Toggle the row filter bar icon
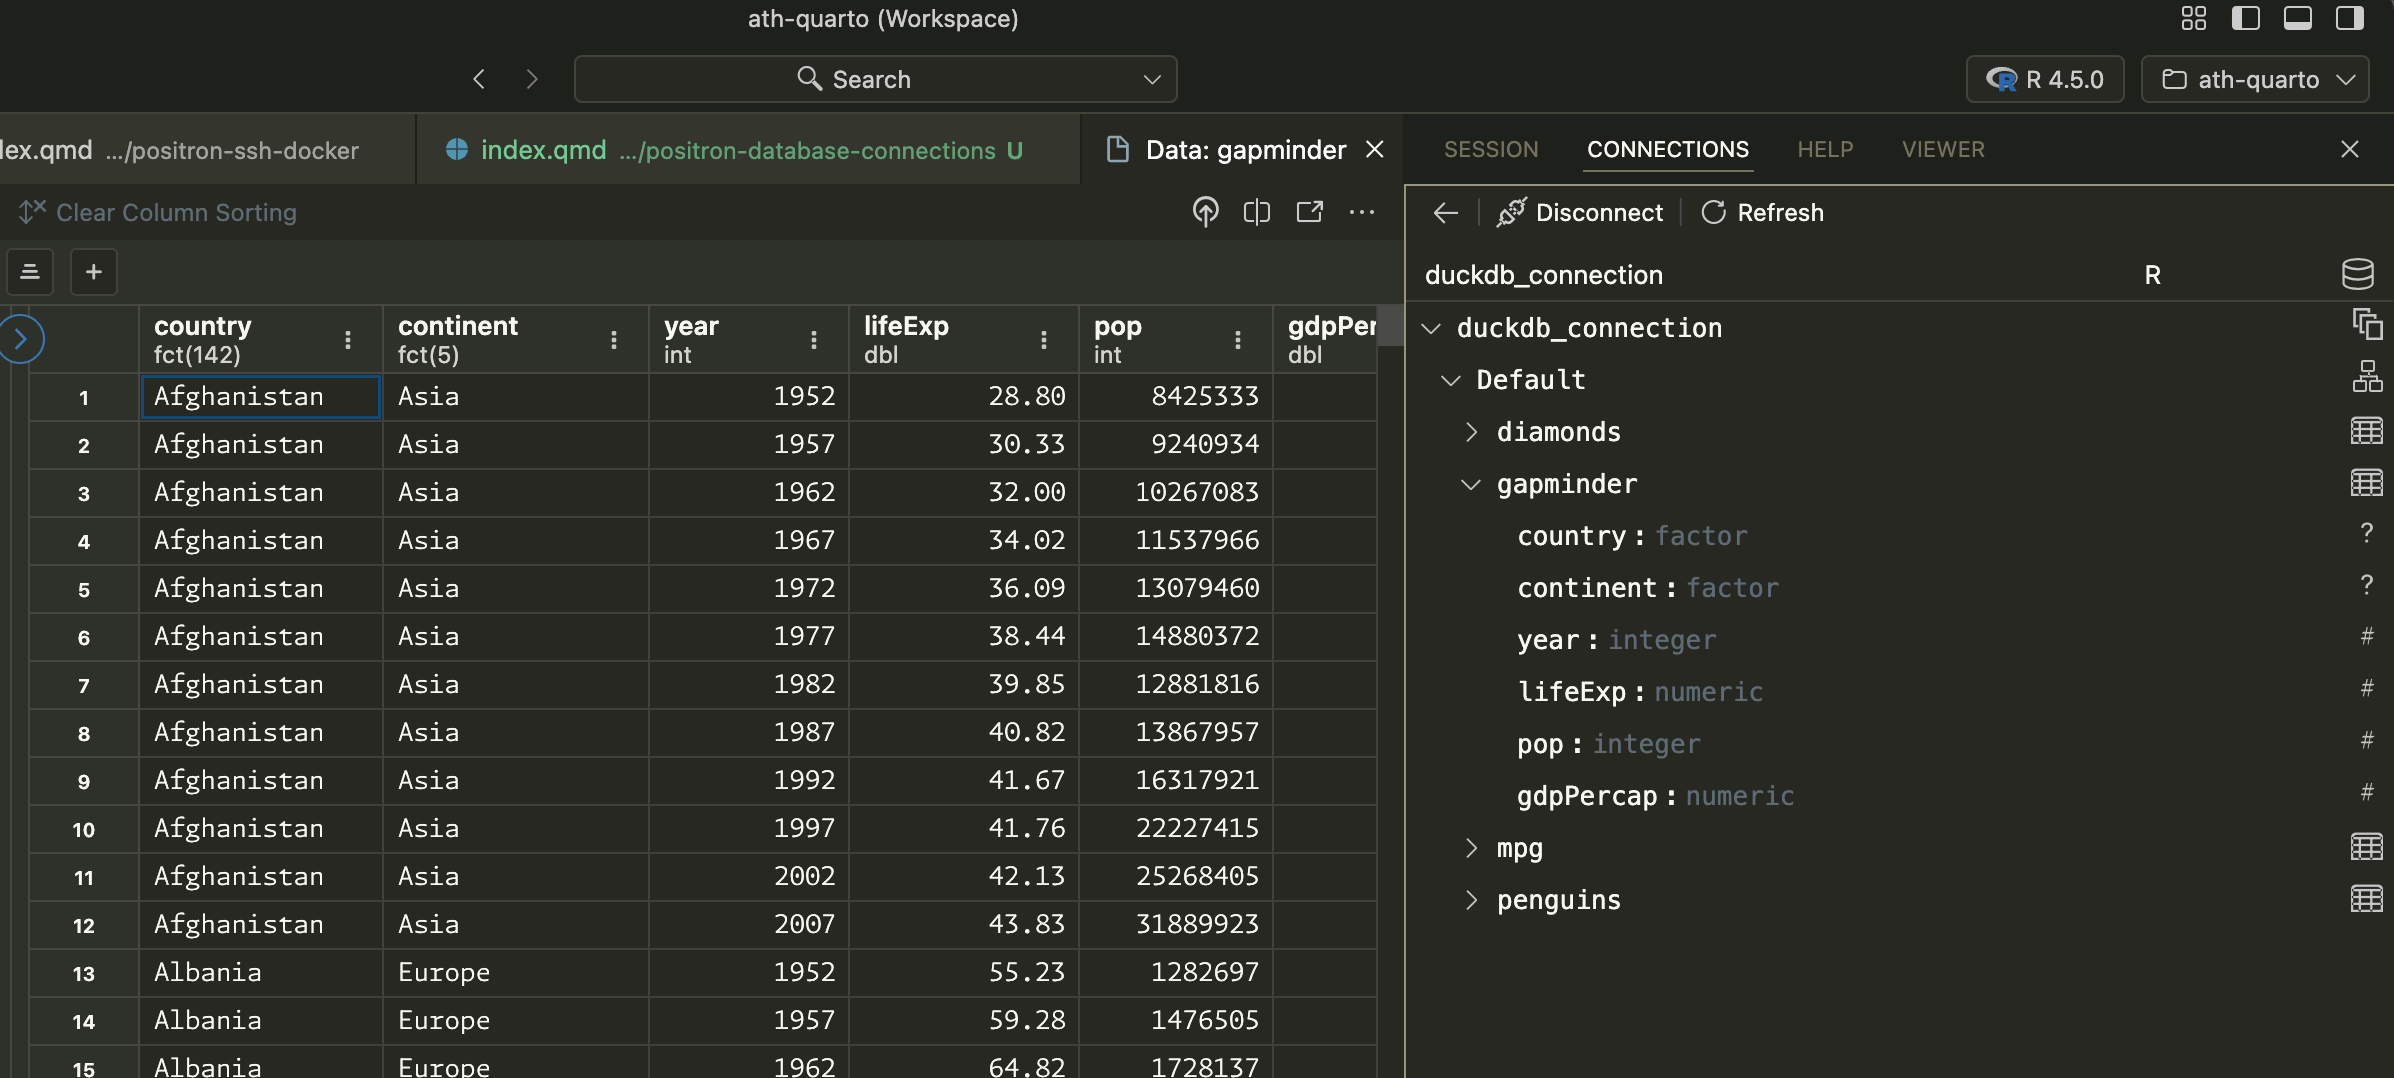Viewport: 2394px width, 1078px height. click(x=30, y=272)
